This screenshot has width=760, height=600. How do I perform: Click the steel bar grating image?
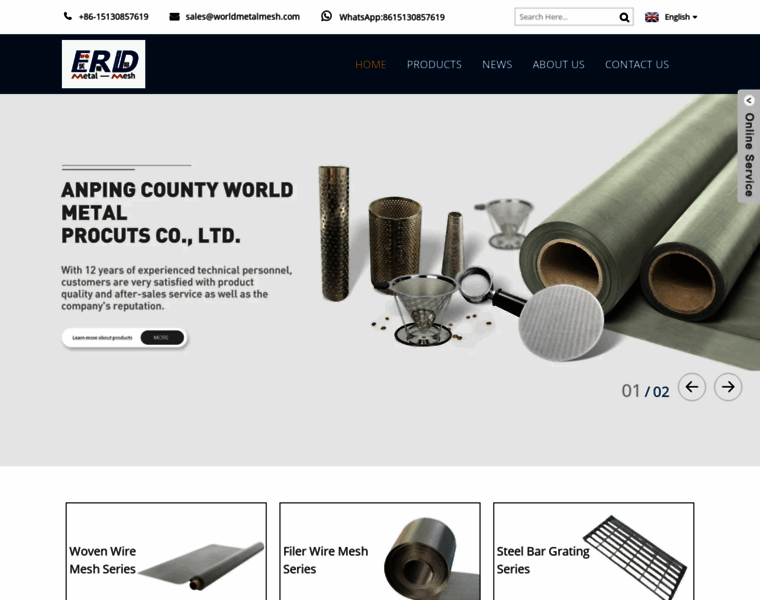pos(634,557)
